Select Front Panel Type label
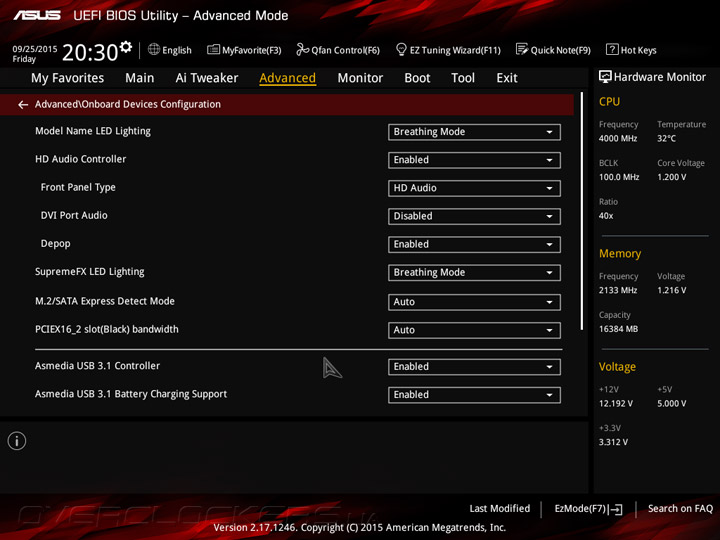Viewport: 720px width, 540px height. click(x=78, y=187)
